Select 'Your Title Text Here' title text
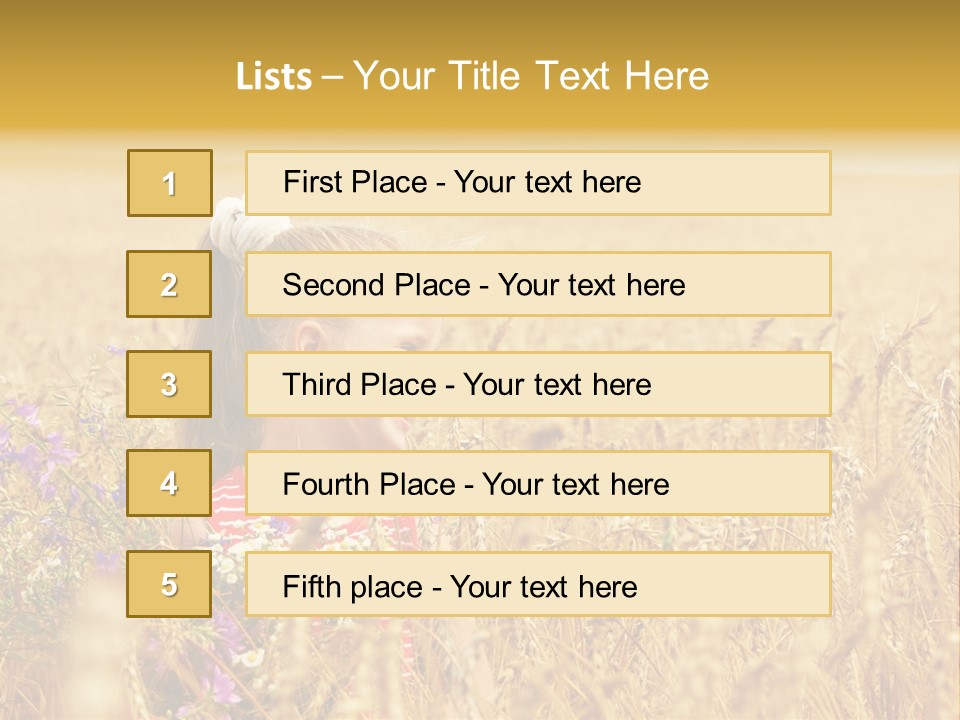Screen dimensions: 960x720 [530, 77]
